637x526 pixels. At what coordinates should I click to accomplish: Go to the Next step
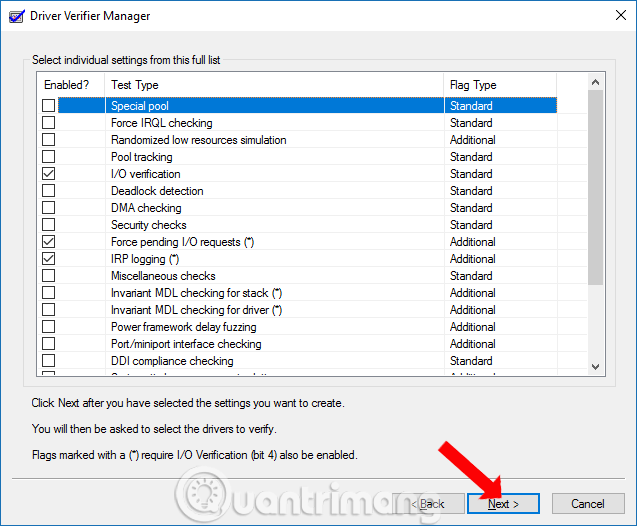pyautogui.click(x=503, y=504)
